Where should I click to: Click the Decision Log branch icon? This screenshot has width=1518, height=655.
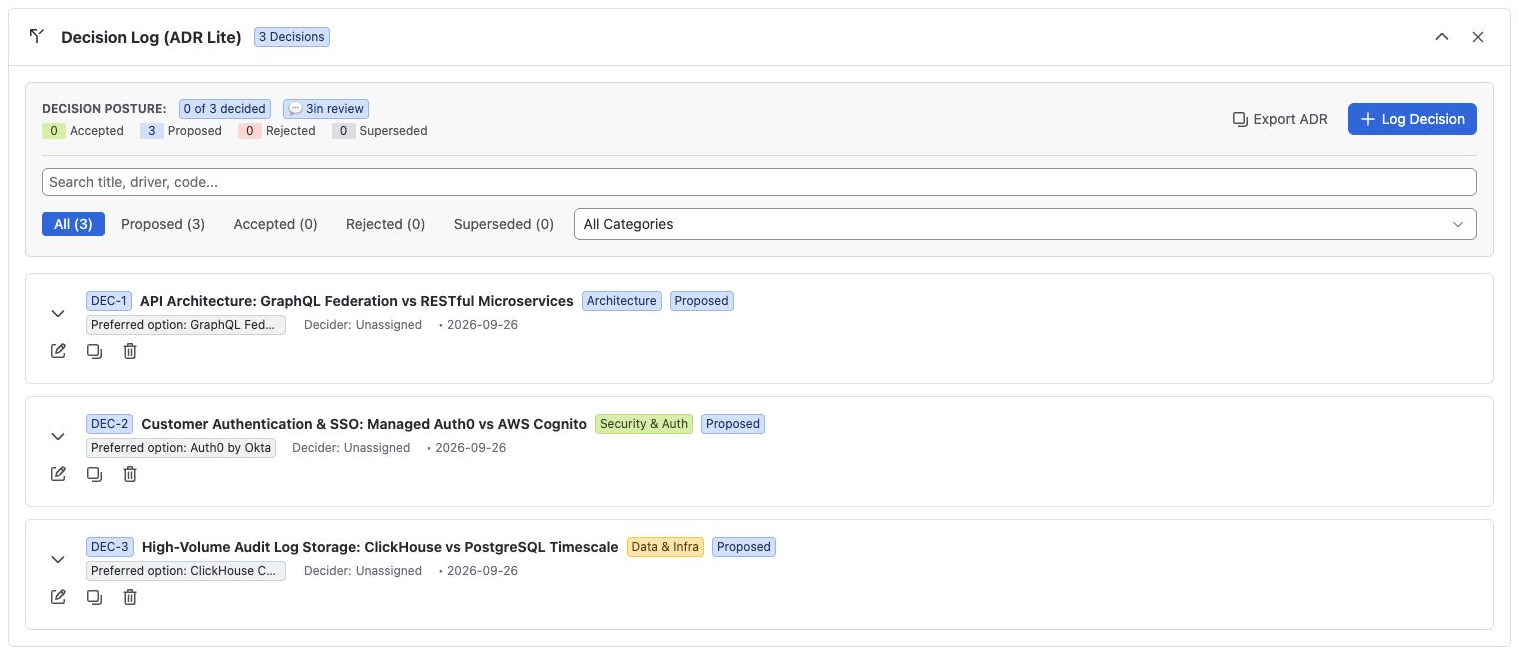click(37, 37)
